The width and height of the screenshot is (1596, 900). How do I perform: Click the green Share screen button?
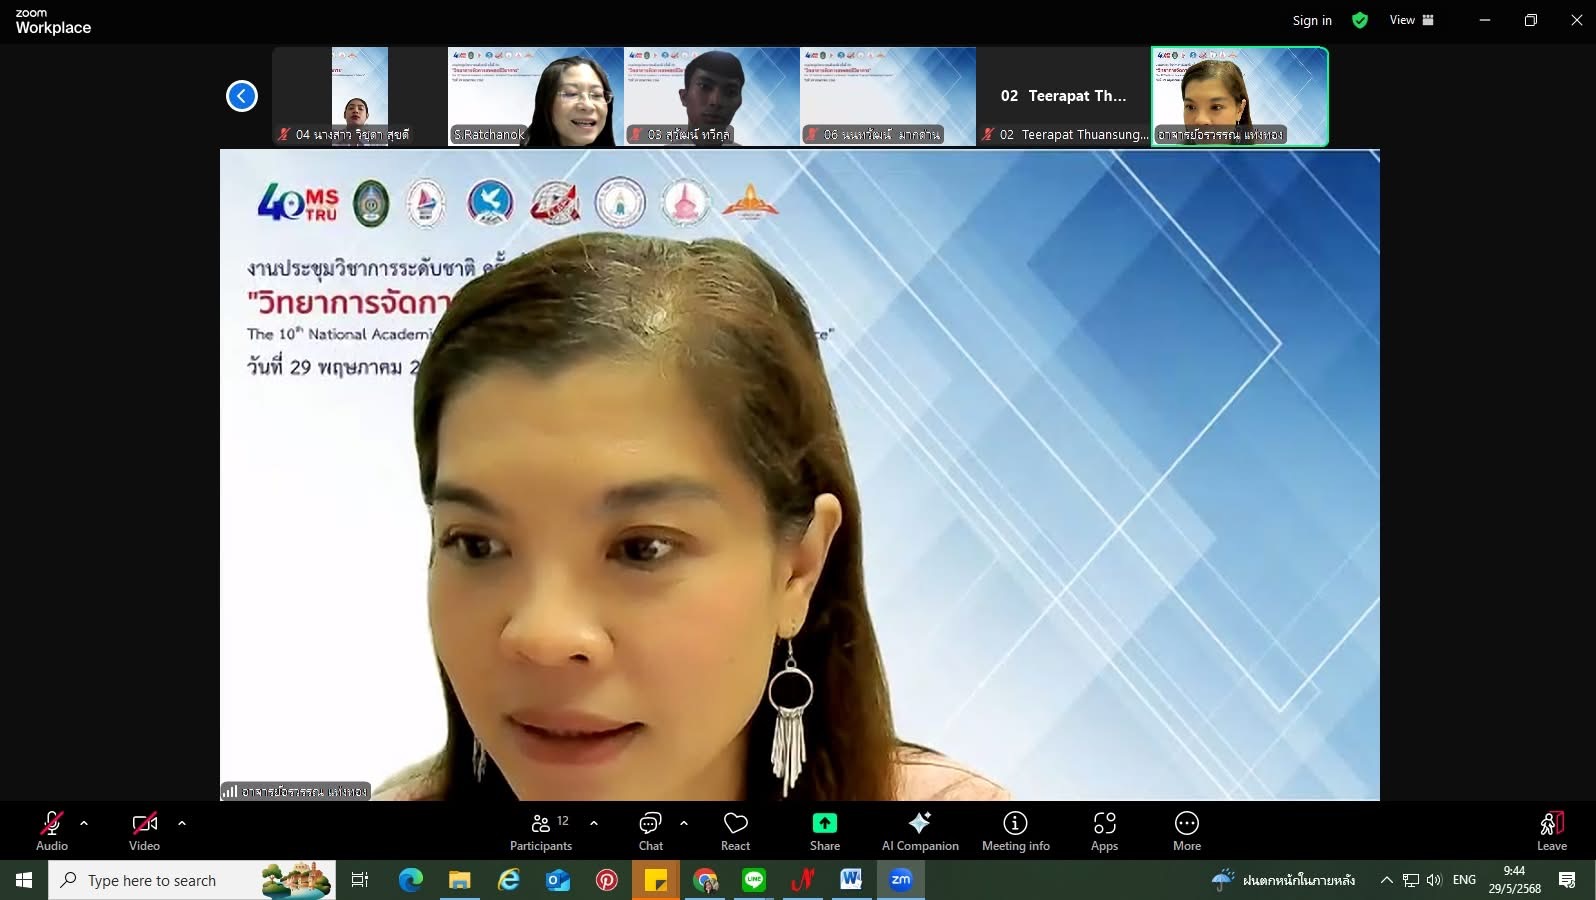[x=824, y=831]
